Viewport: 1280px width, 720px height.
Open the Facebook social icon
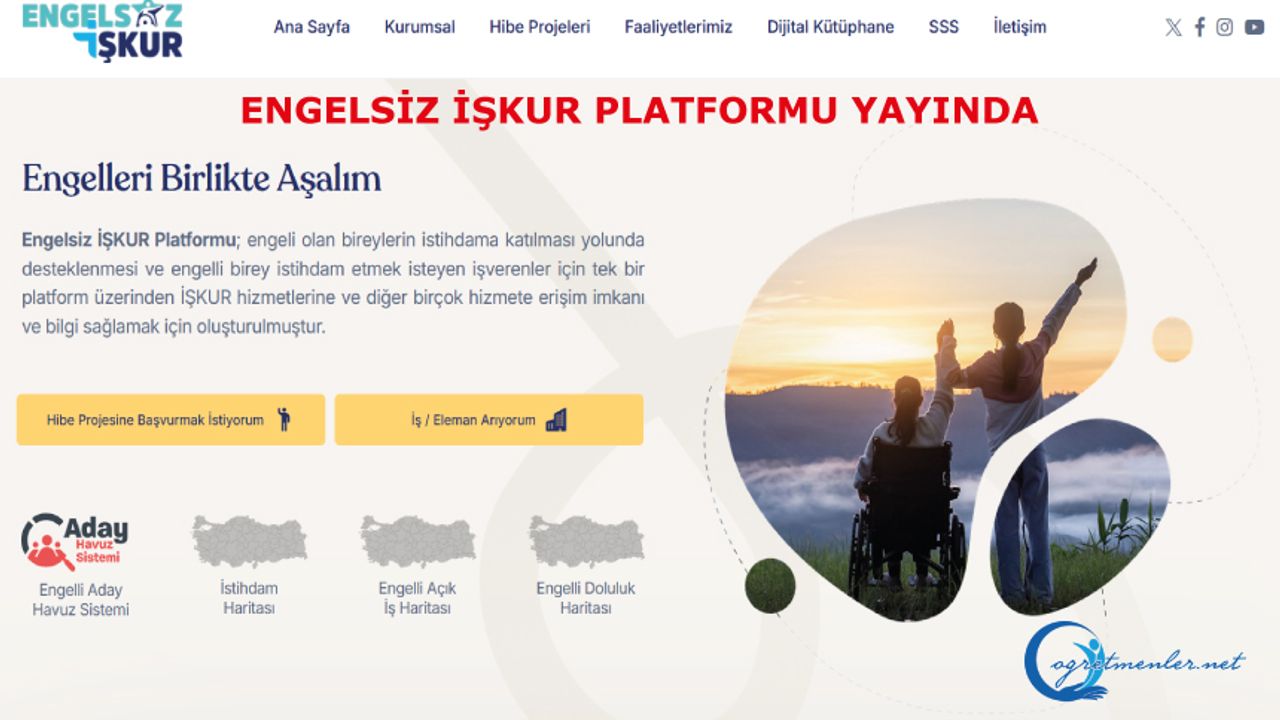(x=1200, y=27)
